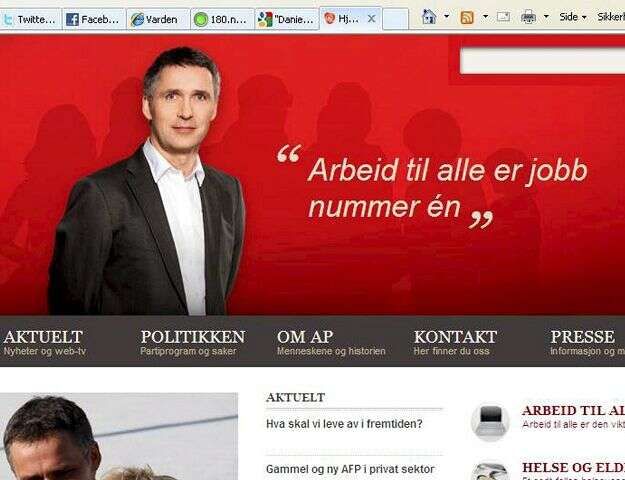Open the RSS feeds icon

click(467, 18)
